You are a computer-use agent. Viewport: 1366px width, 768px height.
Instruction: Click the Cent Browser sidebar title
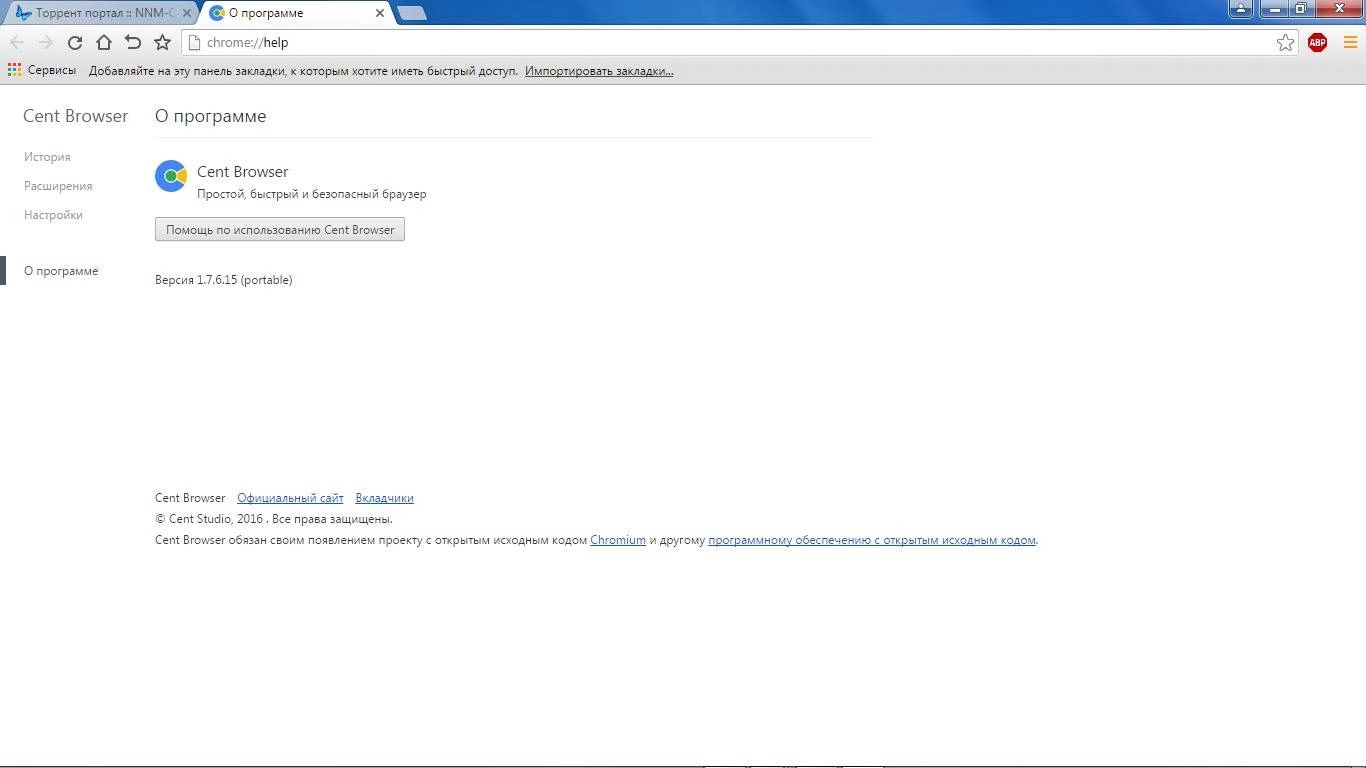(x=76, y=116)
